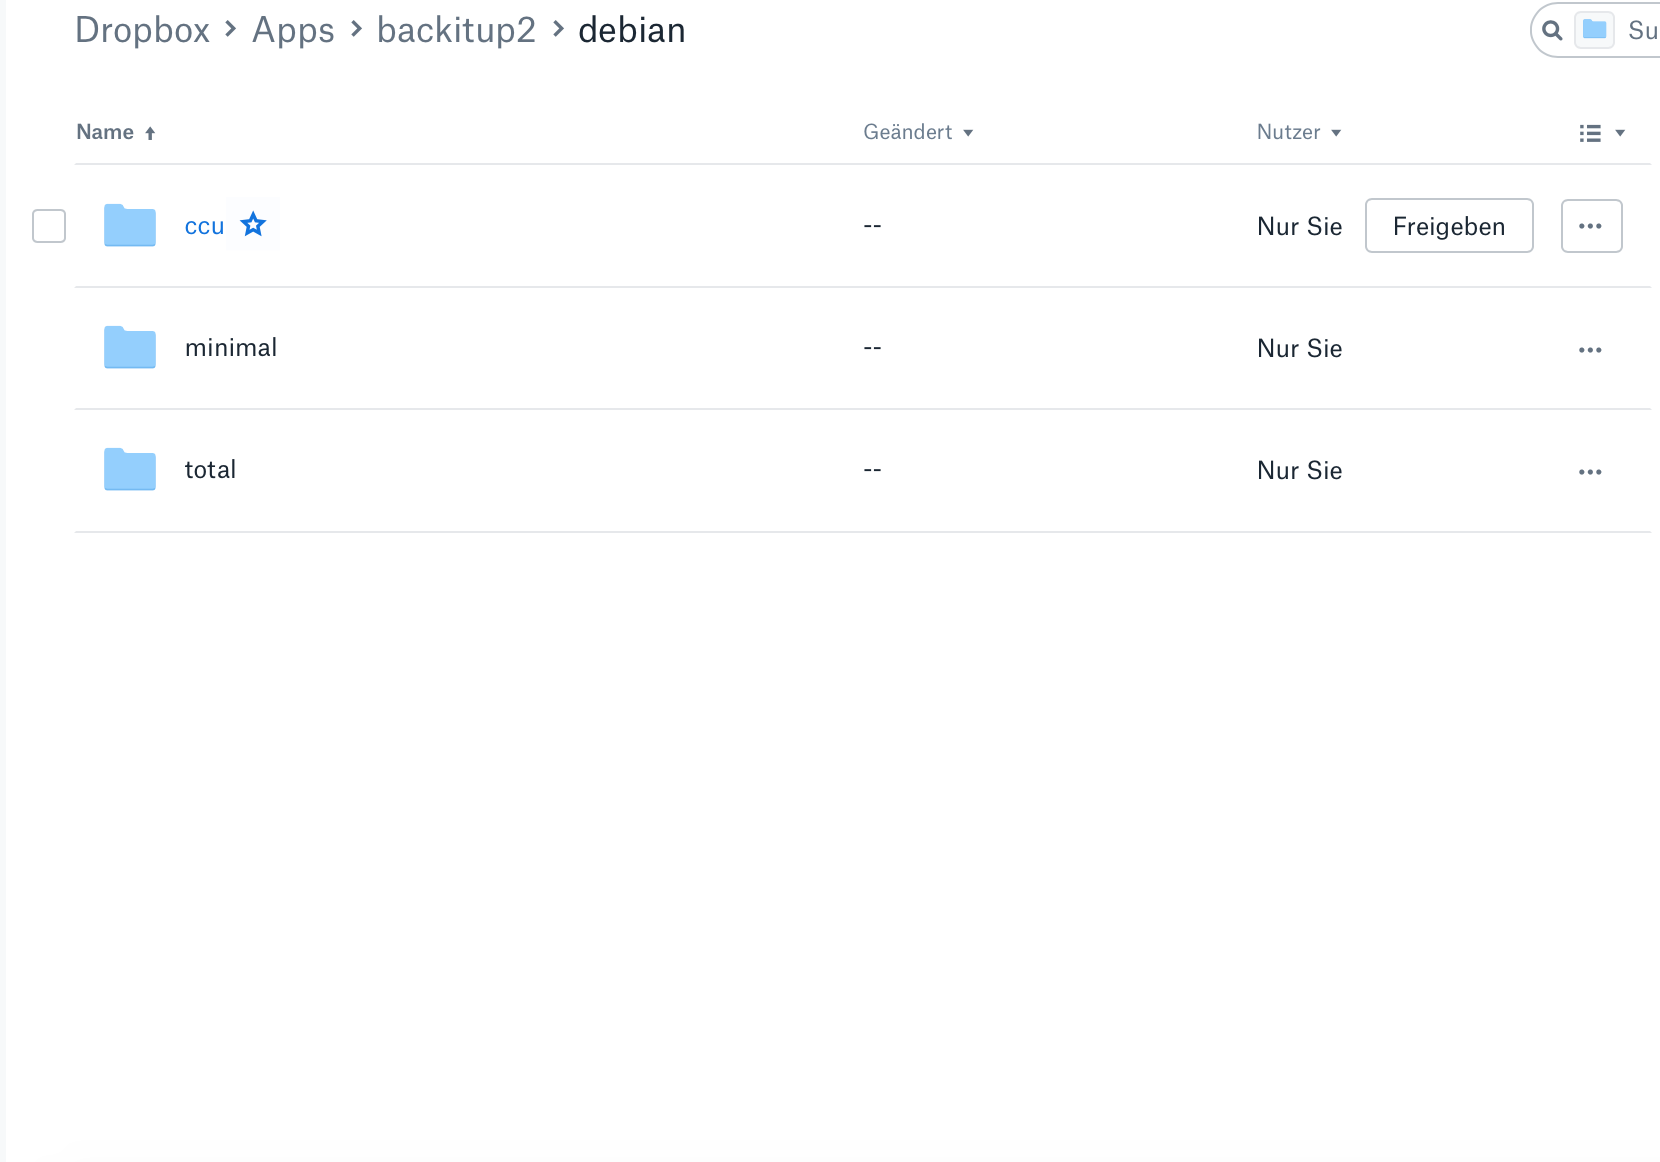Open the minimal folder icon
The height and width of the screenshot is (1162, 1660).
(x=130, y=347)
